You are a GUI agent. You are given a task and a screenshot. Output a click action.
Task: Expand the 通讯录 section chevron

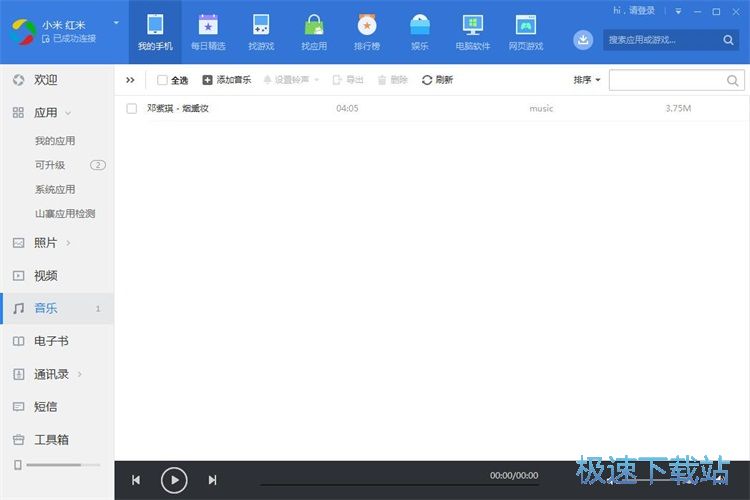pyautogui.click(x=80, y=374)
